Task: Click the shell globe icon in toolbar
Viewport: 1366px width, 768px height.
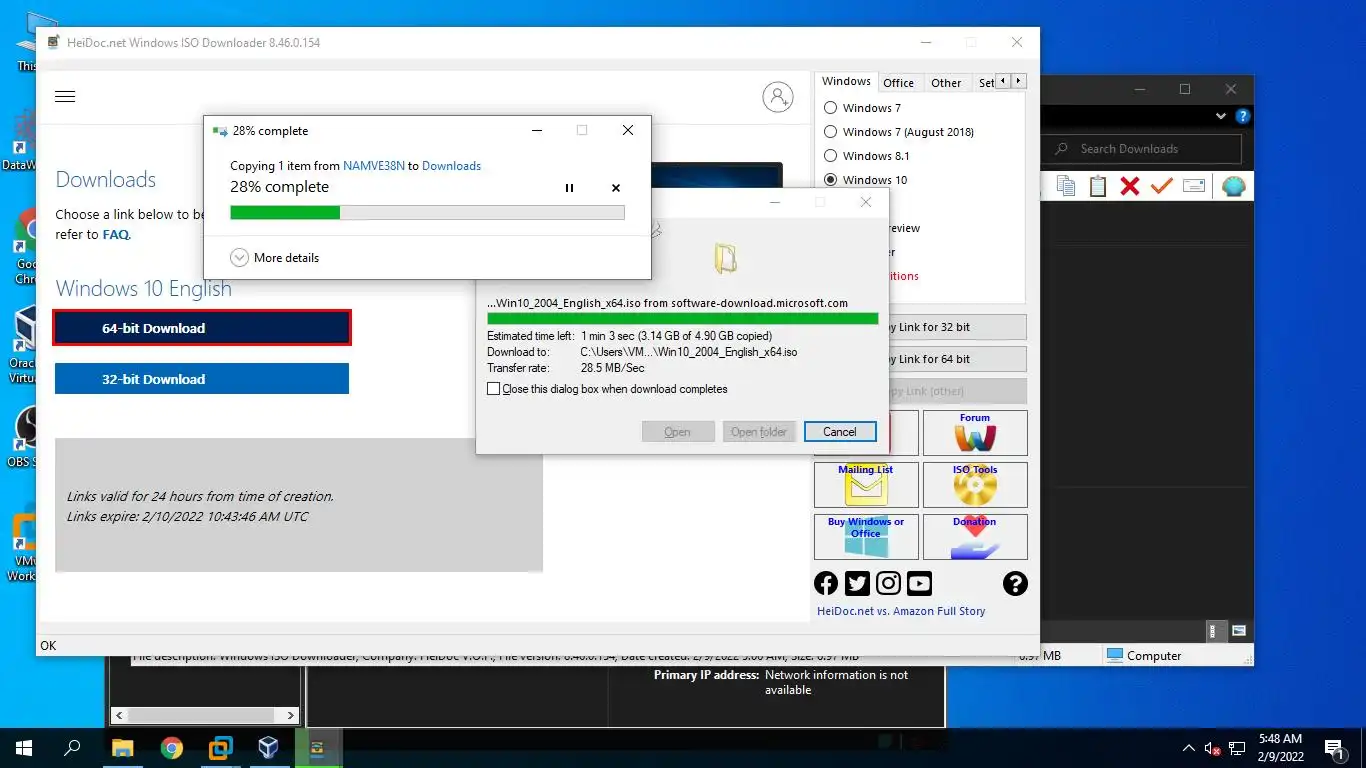Action: 1234,186
